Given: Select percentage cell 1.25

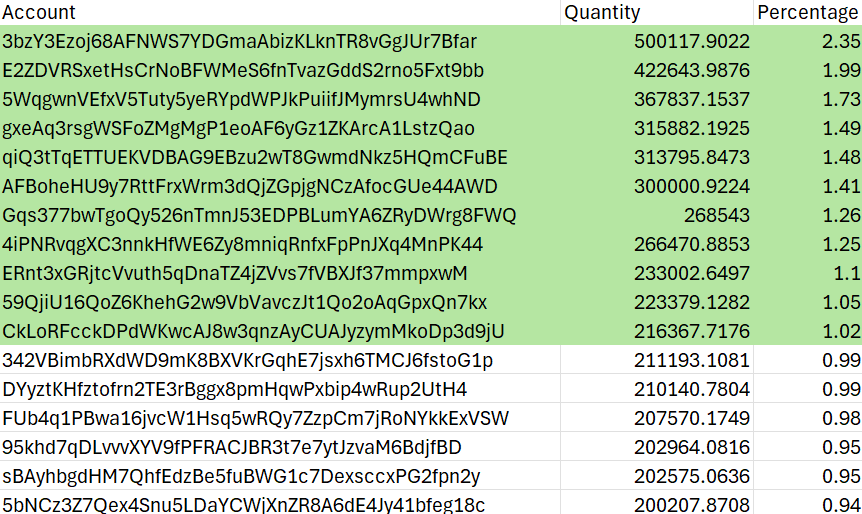Looking at the screenshot, I should click(808, 244).
